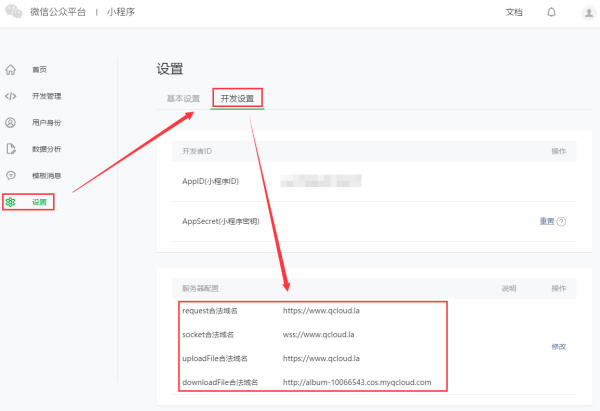Click the code brackets 开发管理 icon
Image resolution: width=600 pixels, height=411 pixels.
(11, 96)
